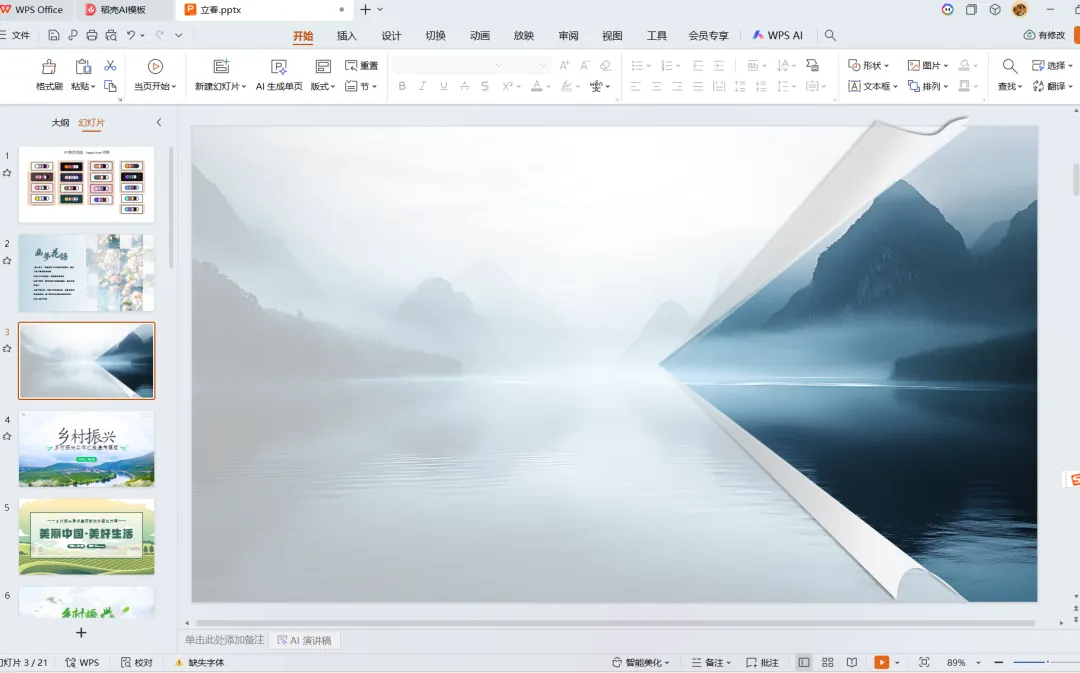Click the convert to smart graphic icon

[x=813, y=65]
